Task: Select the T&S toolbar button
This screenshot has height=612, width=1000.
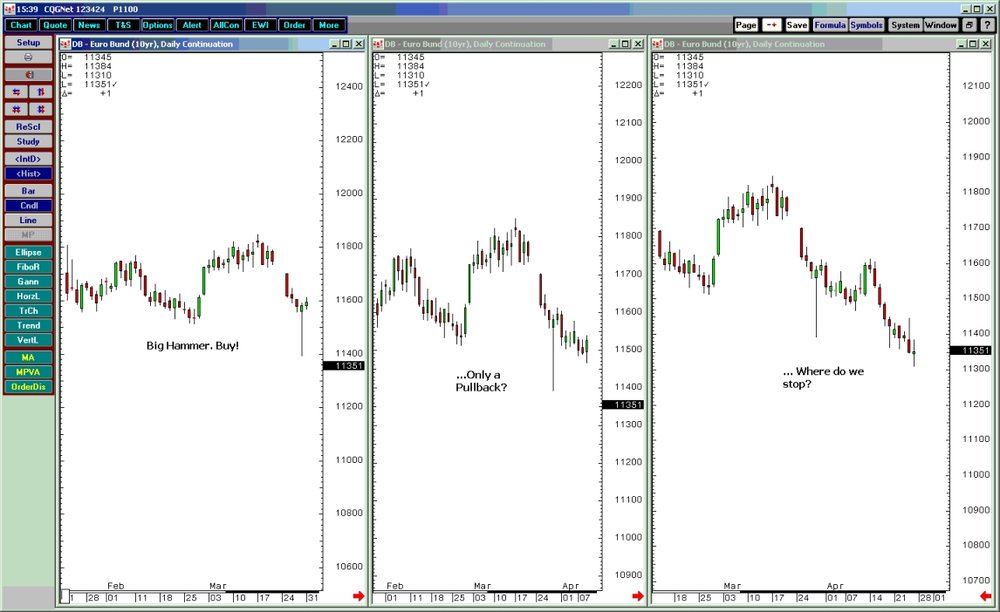Action: pyautogui.click(x=123, y=25)
